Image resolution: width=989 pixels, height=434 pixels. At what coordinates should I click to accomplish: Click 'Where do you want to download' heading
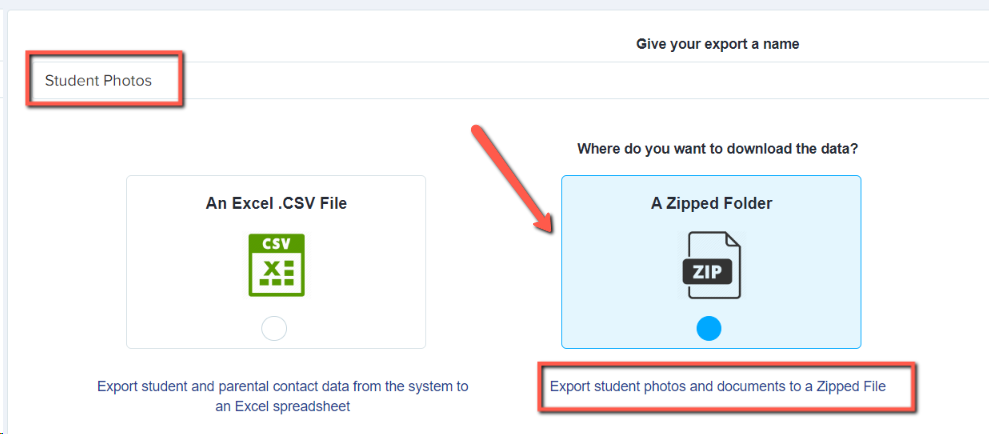click(x=717, y=150)
